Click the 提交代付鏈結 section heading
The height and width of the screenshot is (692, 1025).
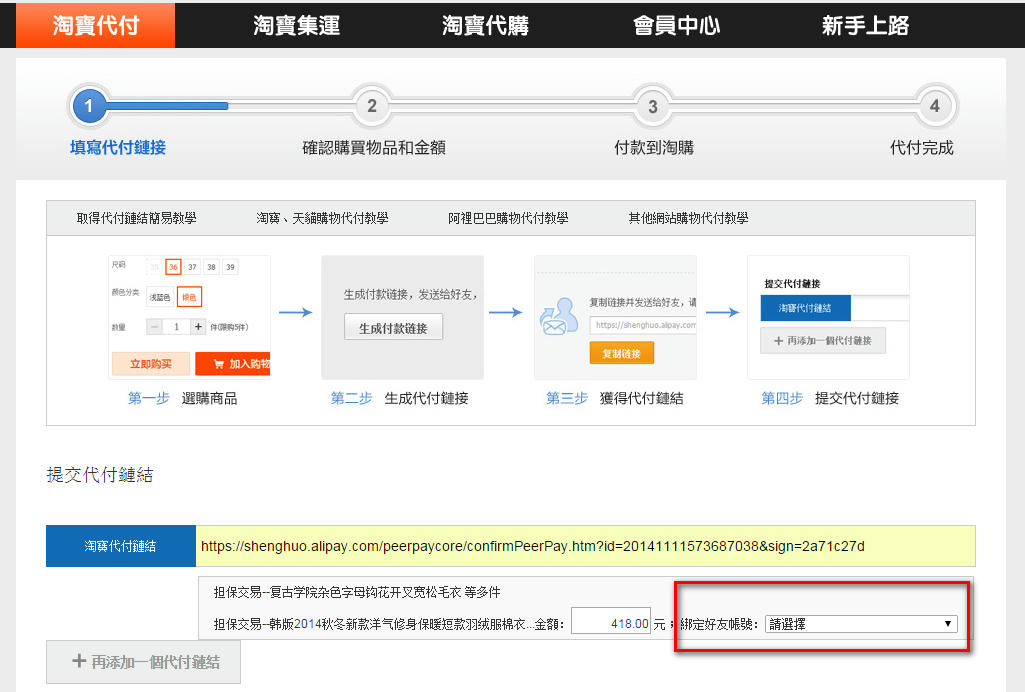pos(99,475)
